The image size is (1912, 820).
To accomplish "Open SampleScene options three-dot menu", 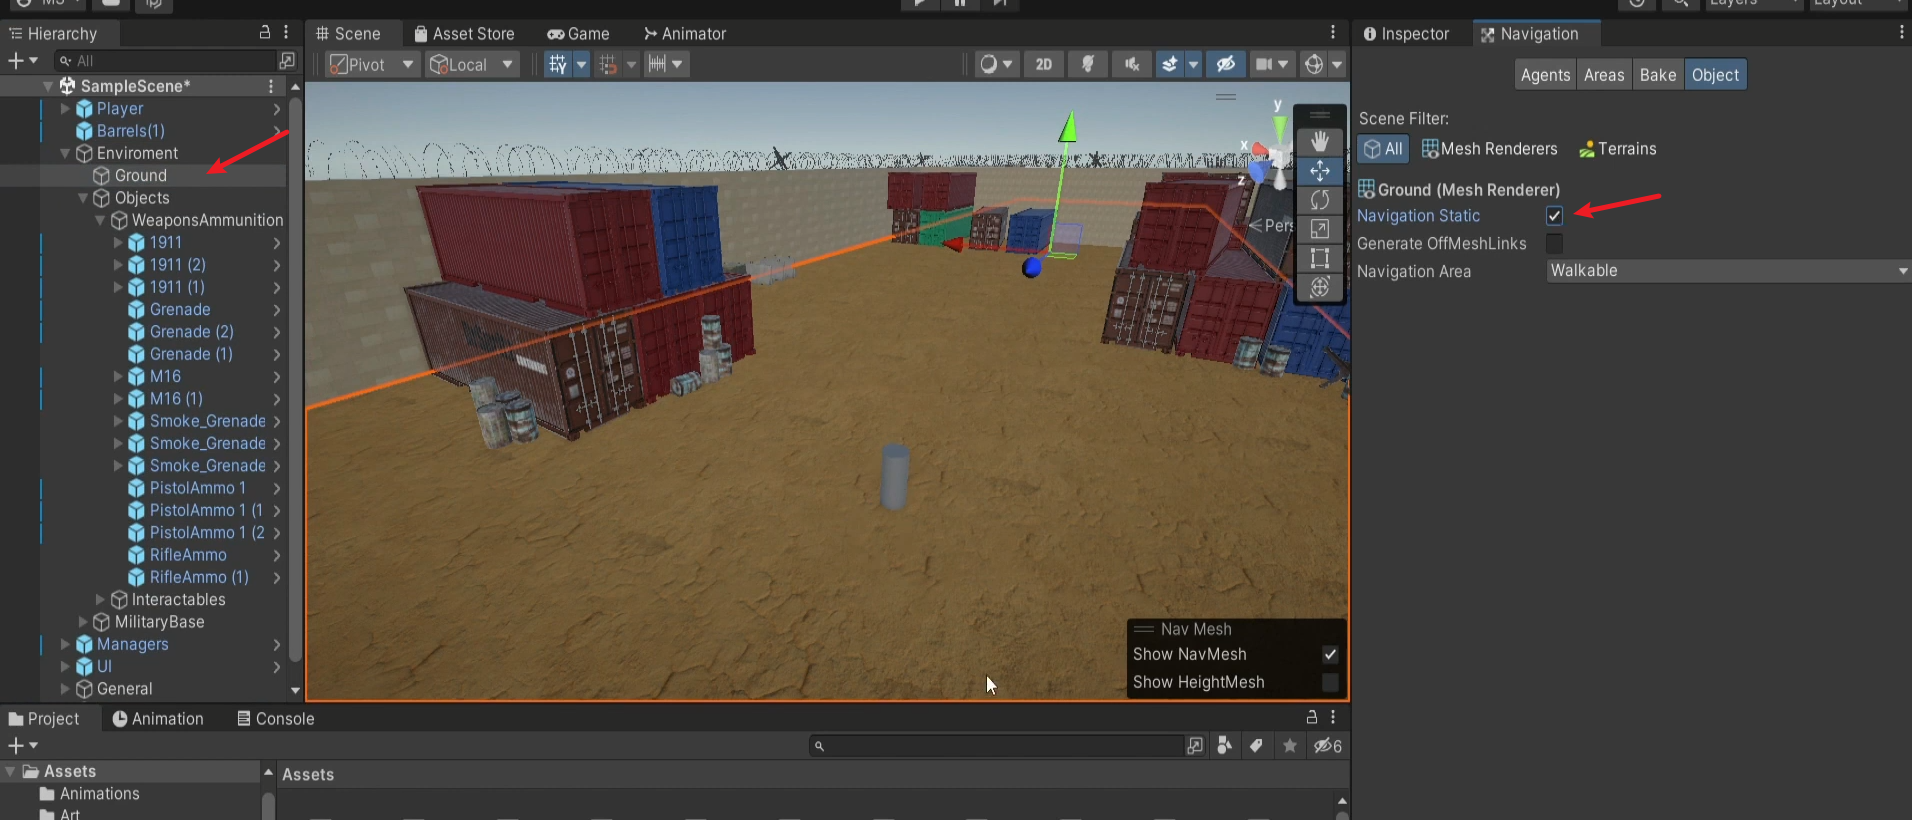I will [x=271, y=86].
